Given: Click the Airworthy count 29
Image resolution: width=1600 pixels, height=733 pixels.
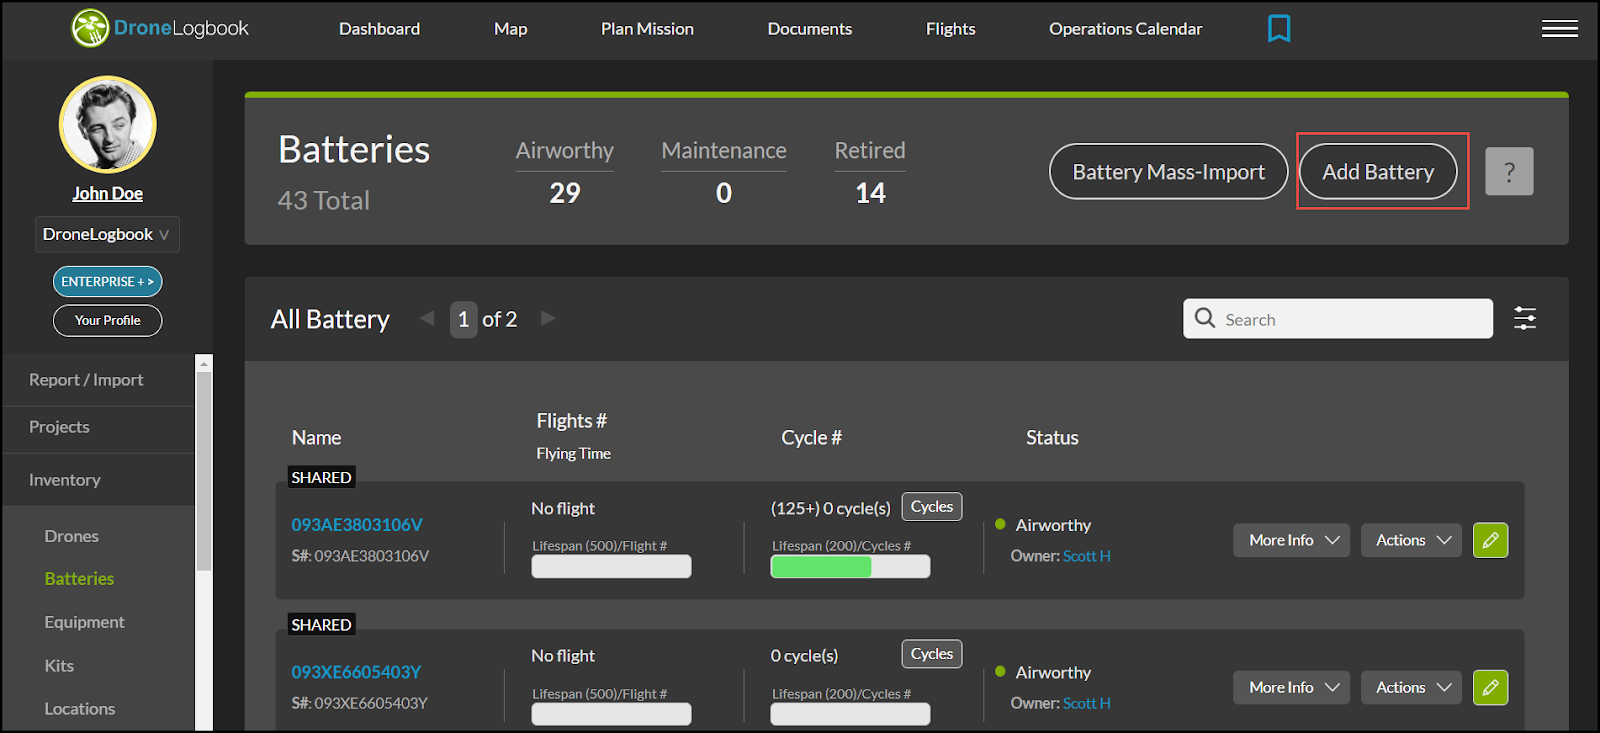Looking at the screenshot, I should click(565, 193).
